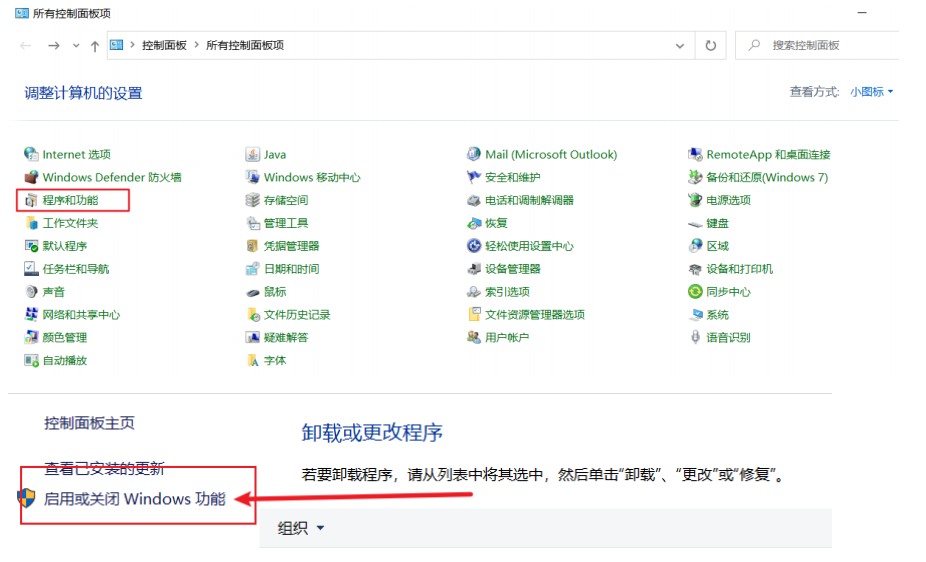Click the Windows shield icon

pyautogui.click(x=26, y=498)
